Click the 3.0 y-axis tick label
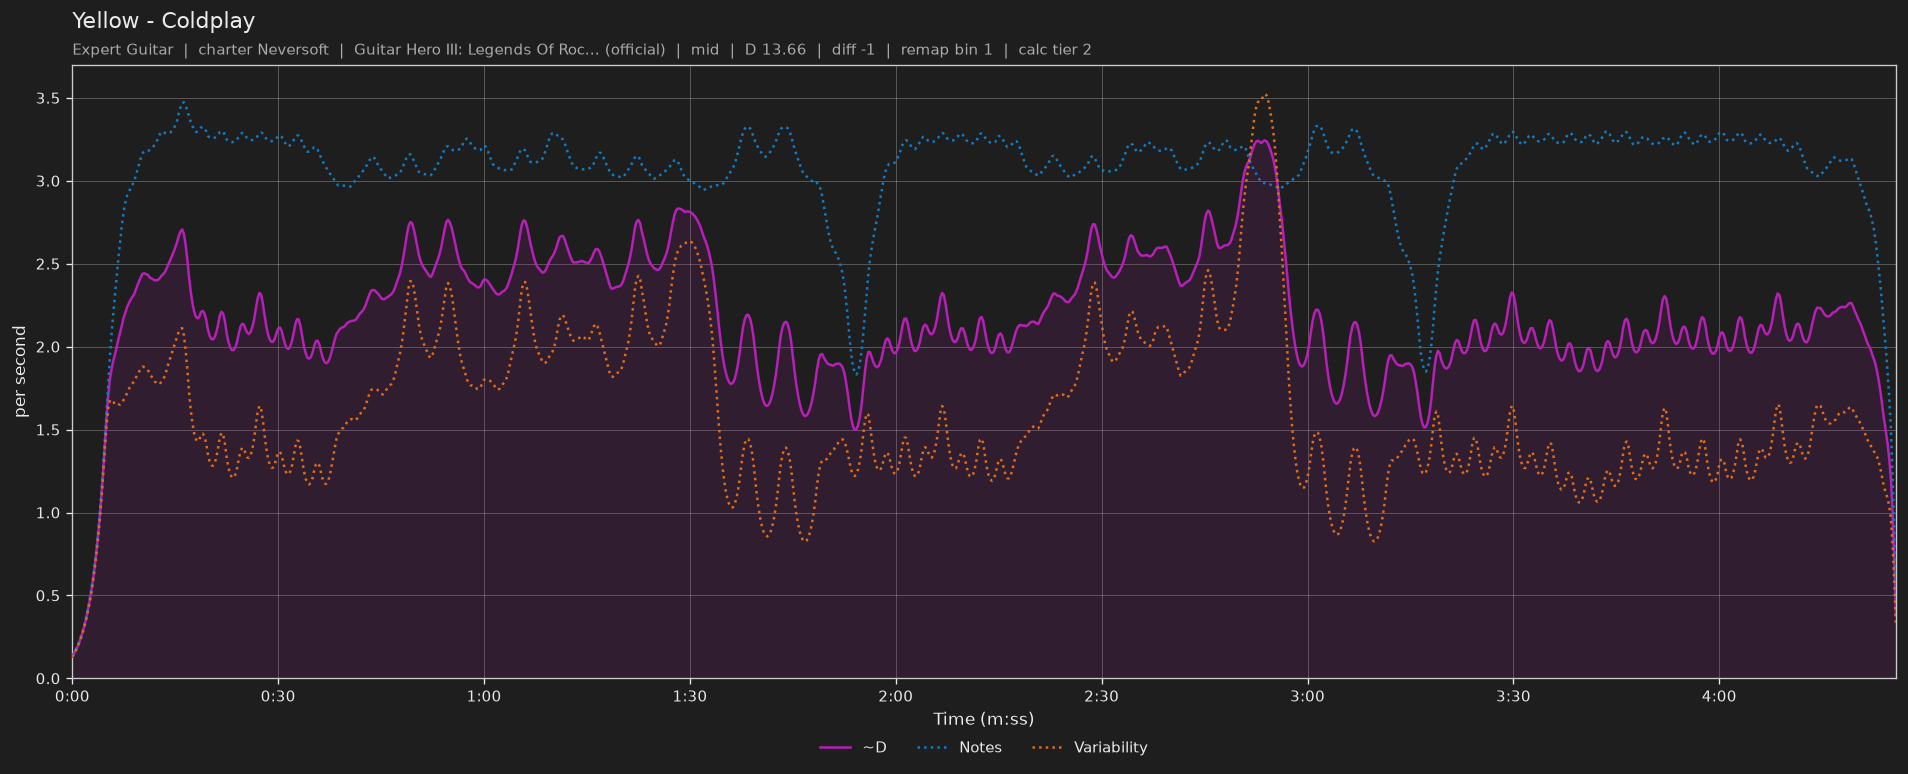 [48, 182]
